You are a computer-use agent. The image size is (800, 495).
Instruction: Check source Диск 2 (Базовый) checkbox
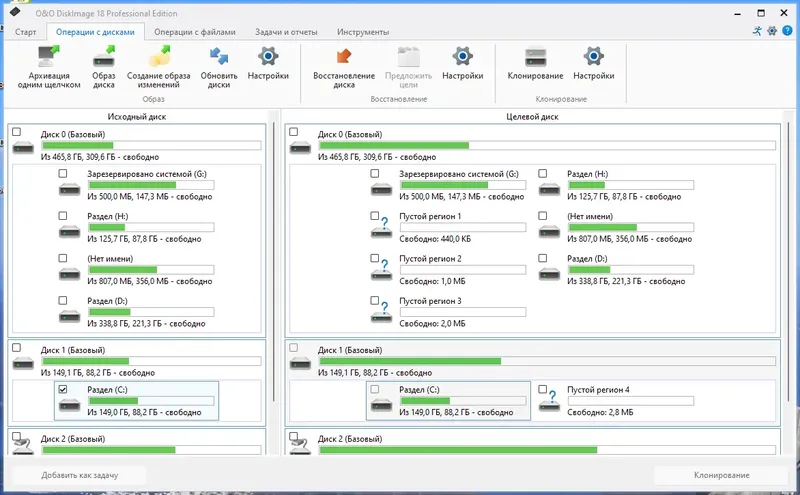pyautogui.click(x=16, y=436)
